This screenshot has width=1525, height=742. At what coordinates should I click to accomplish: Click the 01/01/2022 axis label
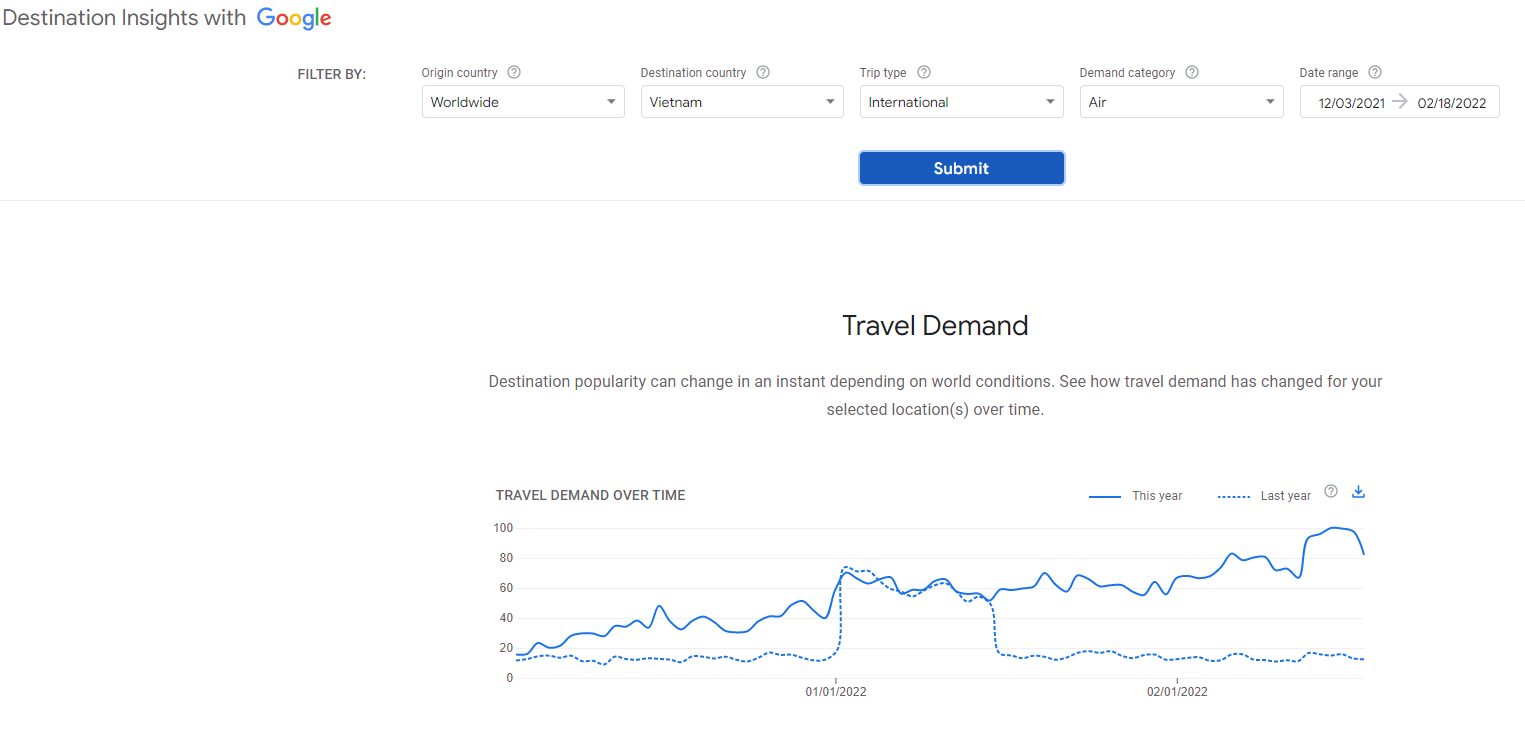pyautogui.click(x=836, y=692)
